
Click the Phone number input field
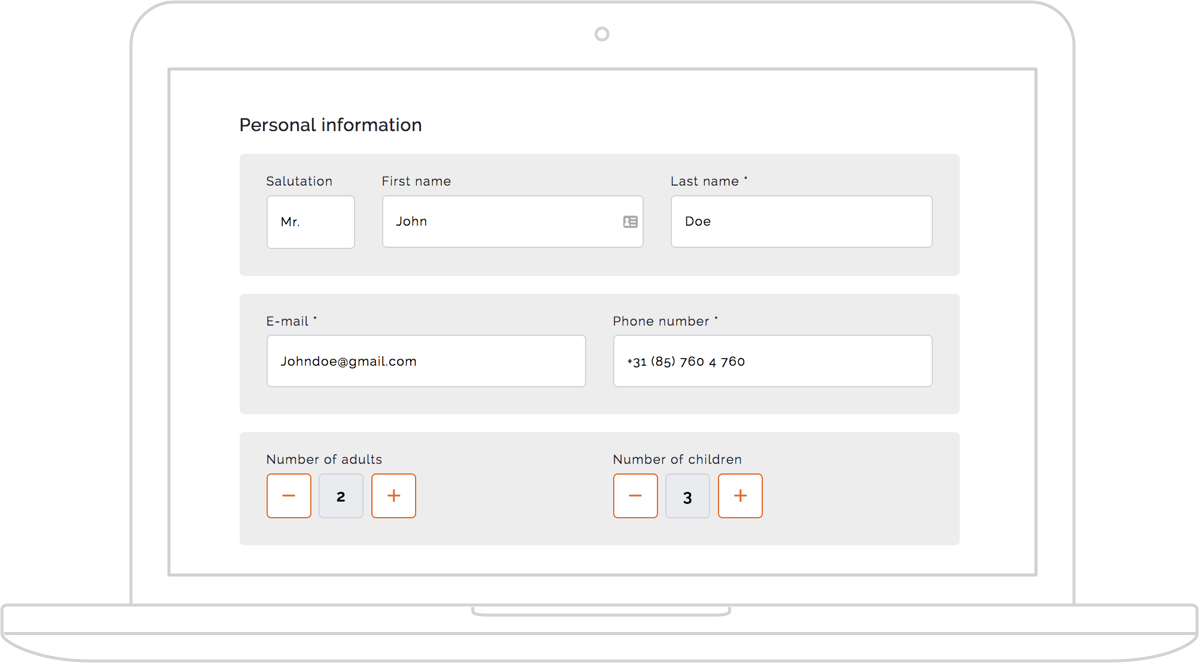pos(773,361)
